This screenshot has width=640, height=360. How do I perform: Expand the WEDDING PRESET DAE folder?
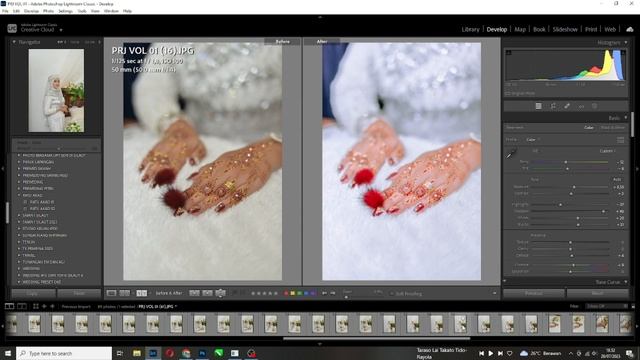coord(19,282)
